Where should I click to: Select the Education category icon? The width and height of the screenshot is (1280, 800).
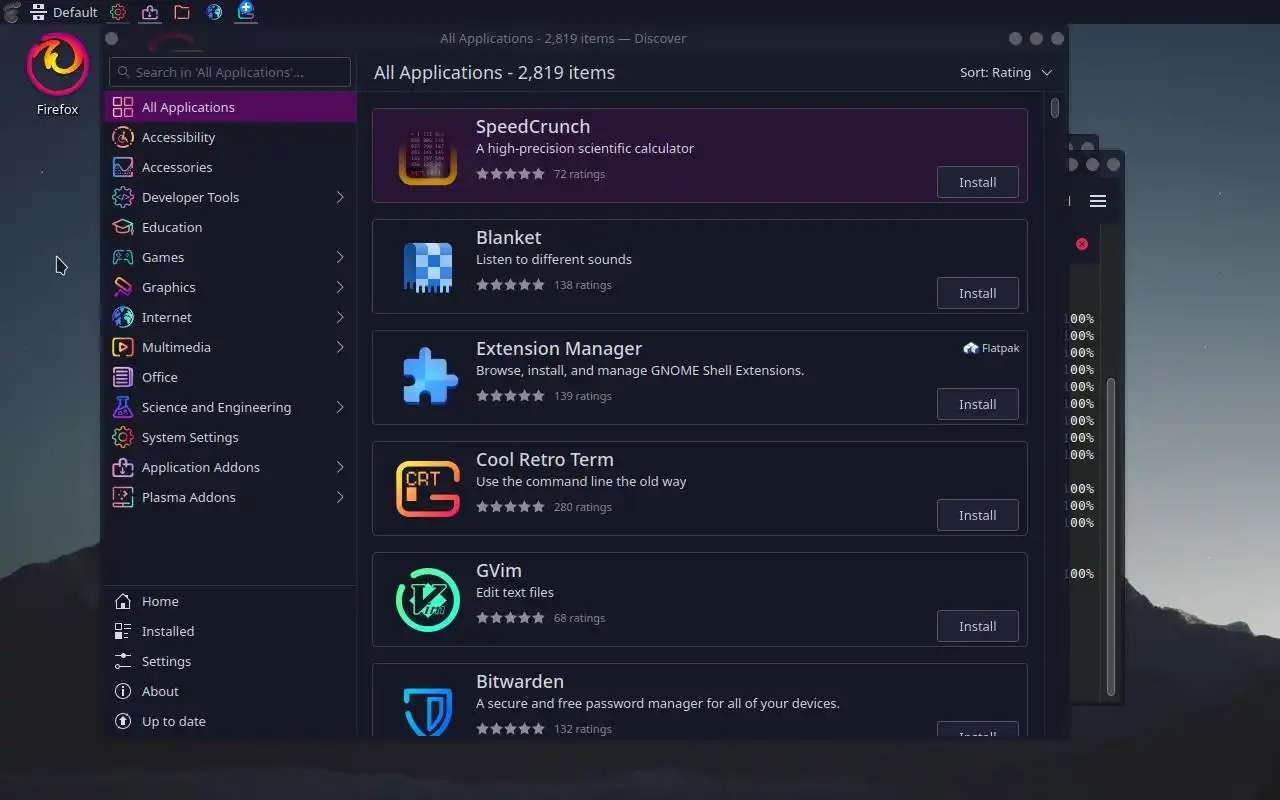pyautogui.click(x=123, y=227)
